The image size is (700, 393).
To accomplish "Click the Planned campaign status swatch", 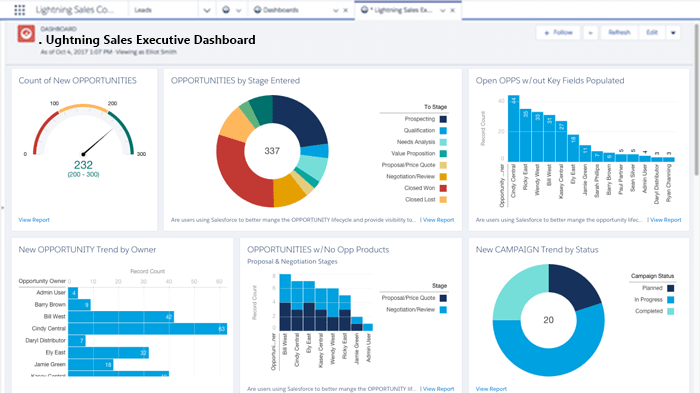I will pos(671,288).
